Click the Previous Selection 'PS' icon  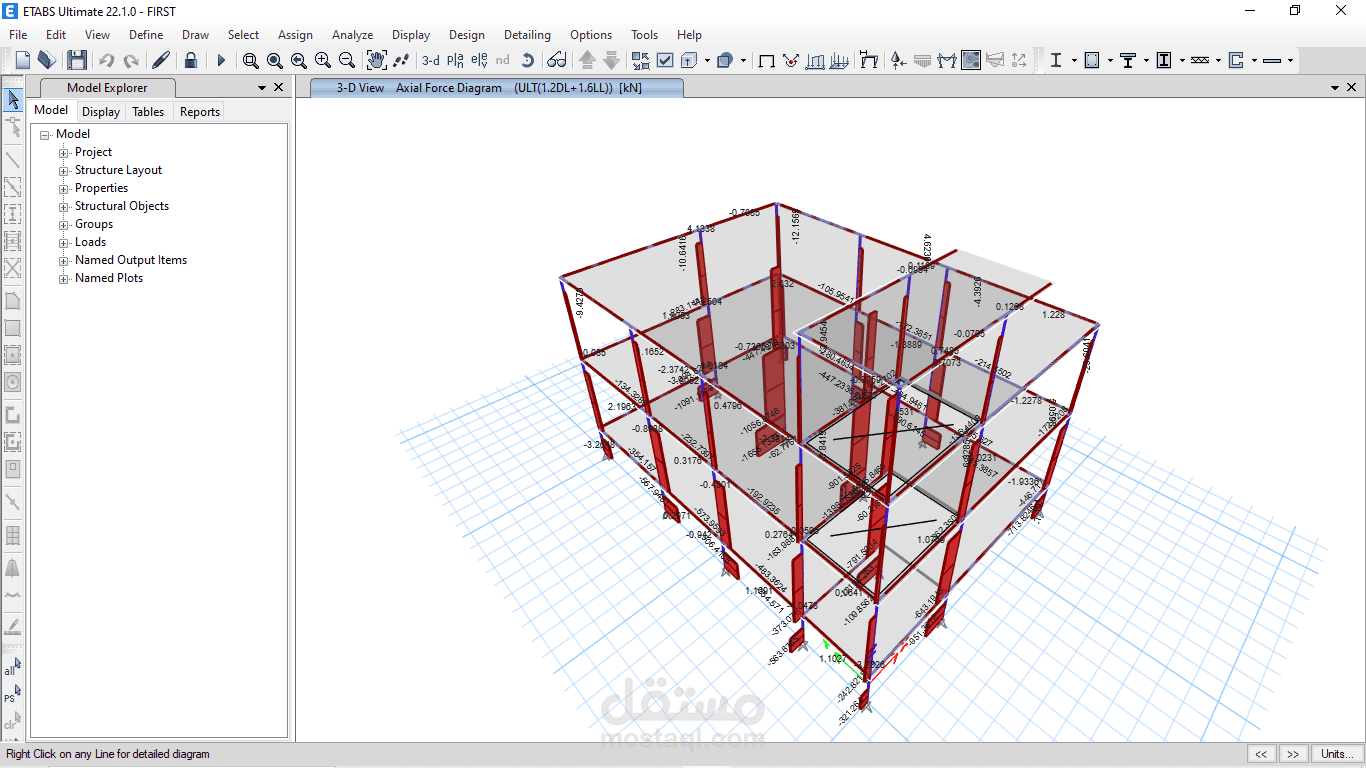(x=12, y=695)
